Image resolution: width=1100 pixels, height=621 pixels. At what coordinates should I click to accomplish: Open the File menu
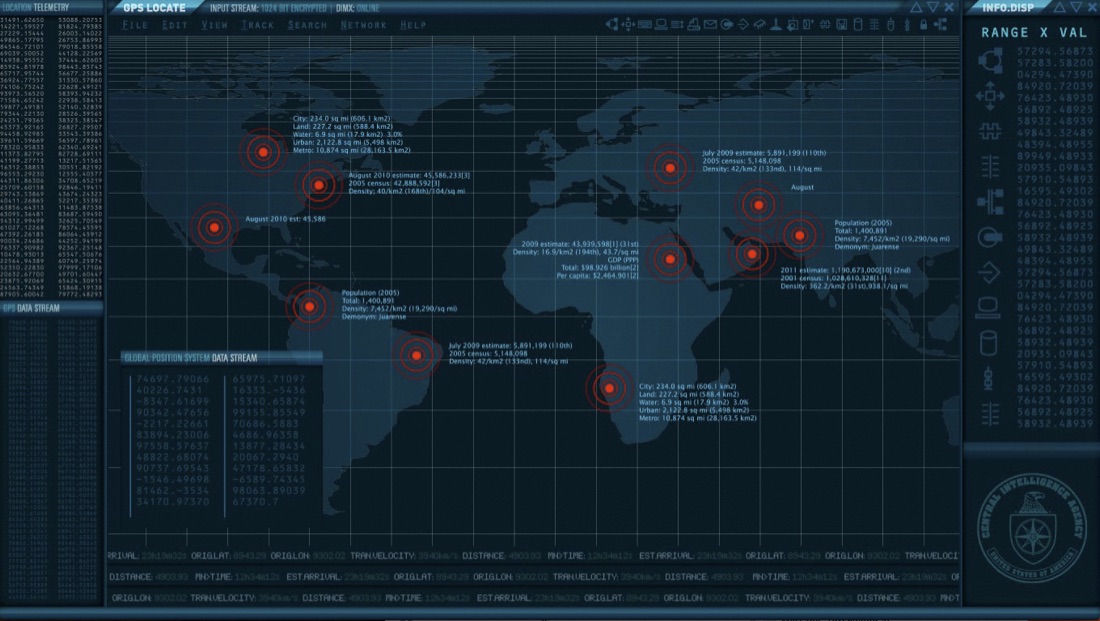(x=135, y=25)
